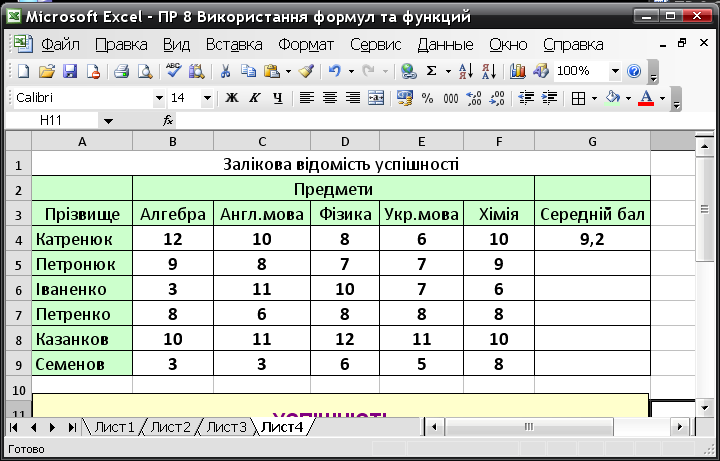
Task: Paste from clipboard icon
Action: click(x=272, y=71)
